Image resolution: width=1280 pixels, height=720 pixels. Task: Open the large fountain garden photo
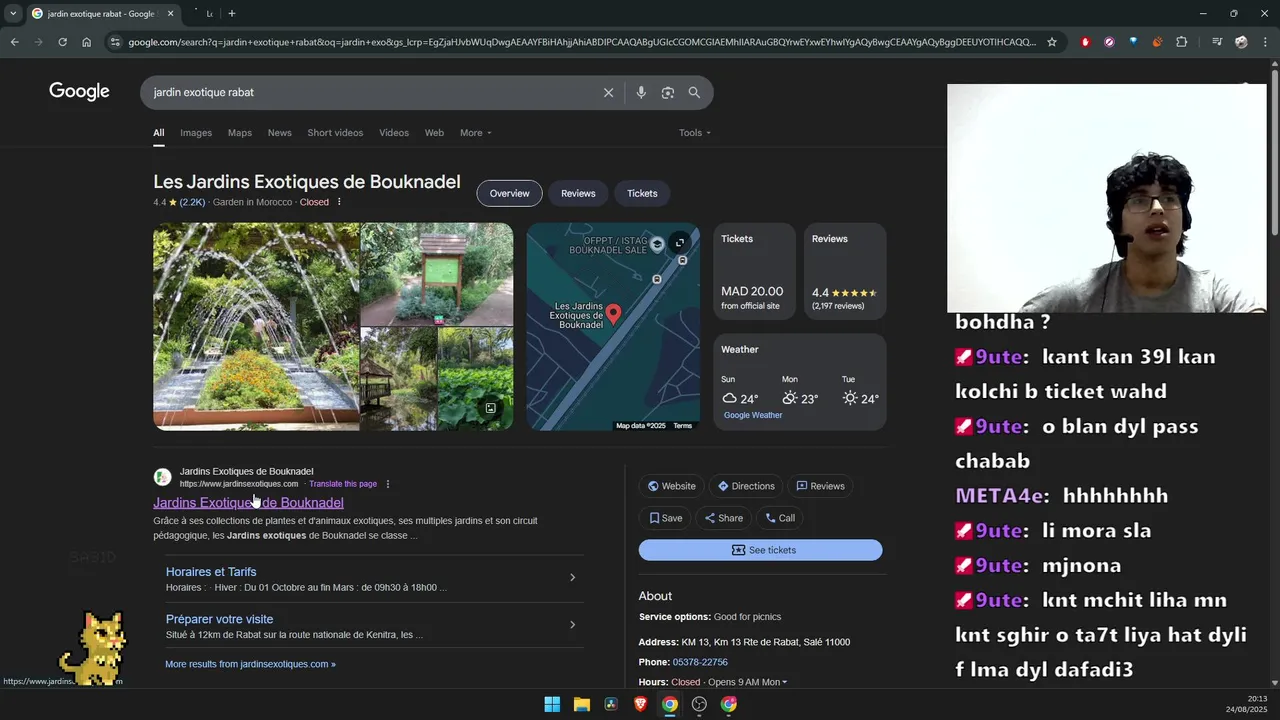point(256,326)
